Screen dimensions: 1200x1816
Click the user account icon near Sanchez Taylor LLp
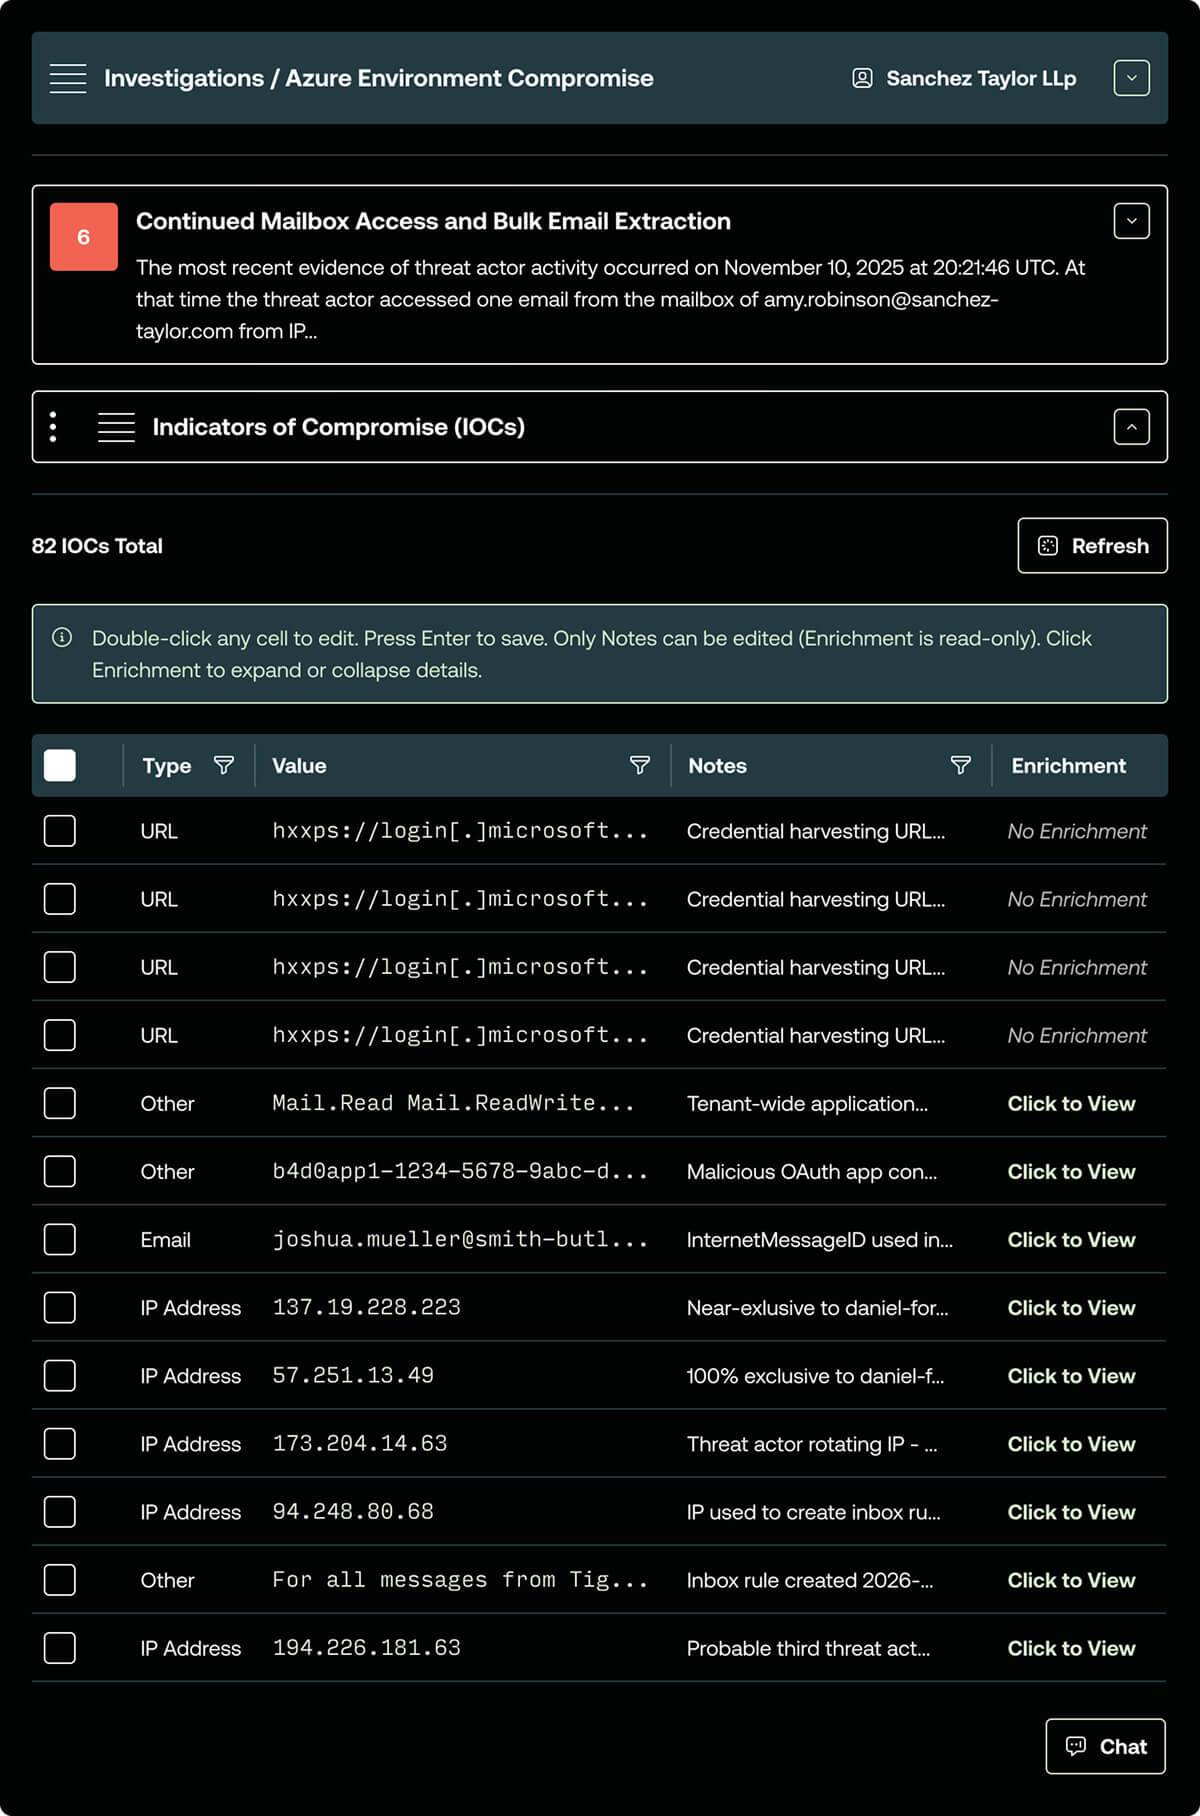(x=862, y=78)
